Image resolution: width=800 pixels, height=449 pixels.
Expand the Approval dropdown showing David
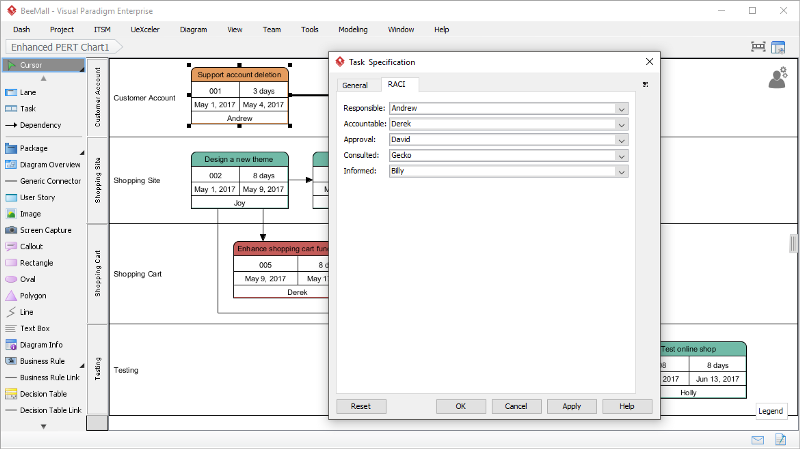(x=621, y=140)
